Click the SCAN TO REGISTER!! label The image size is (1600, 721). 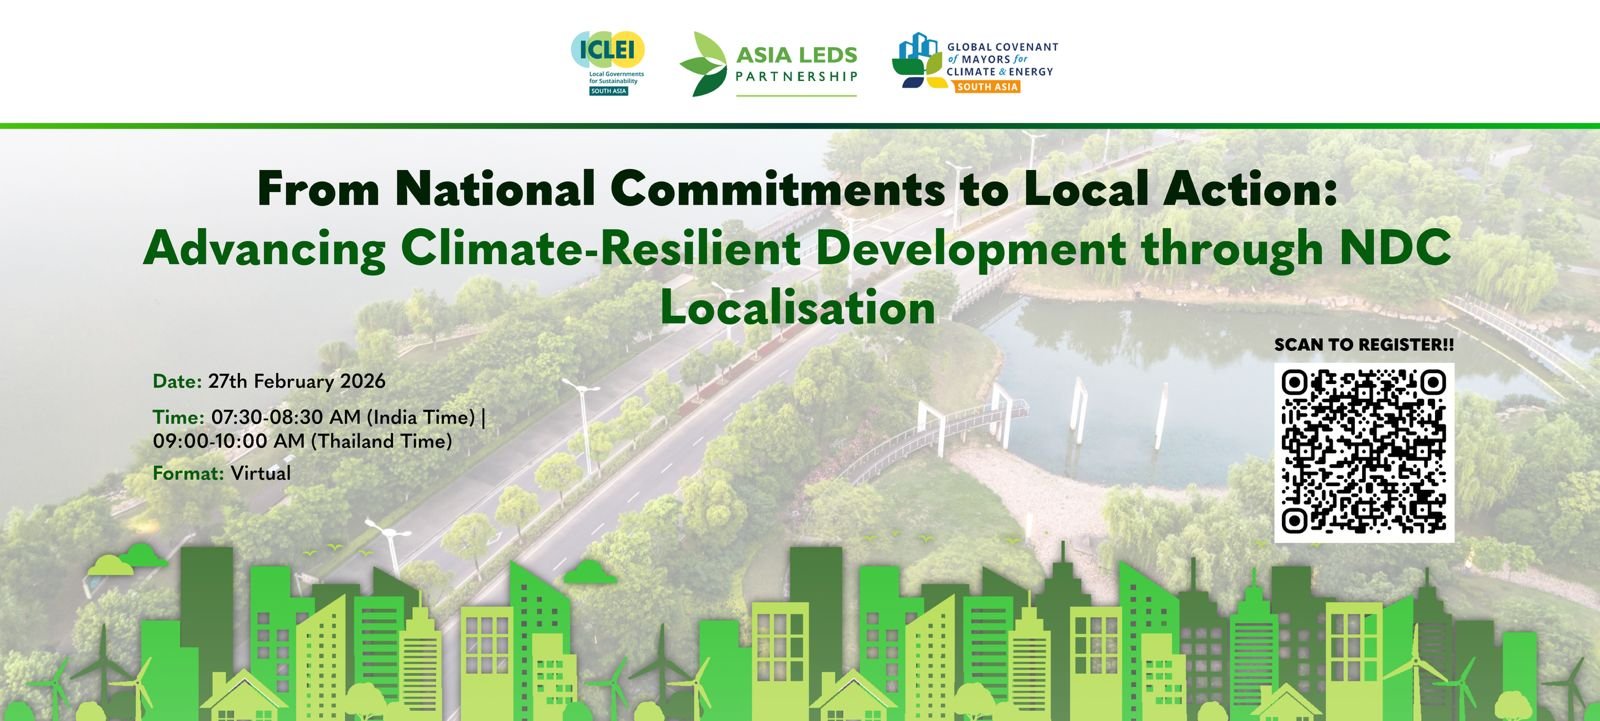1363,345
